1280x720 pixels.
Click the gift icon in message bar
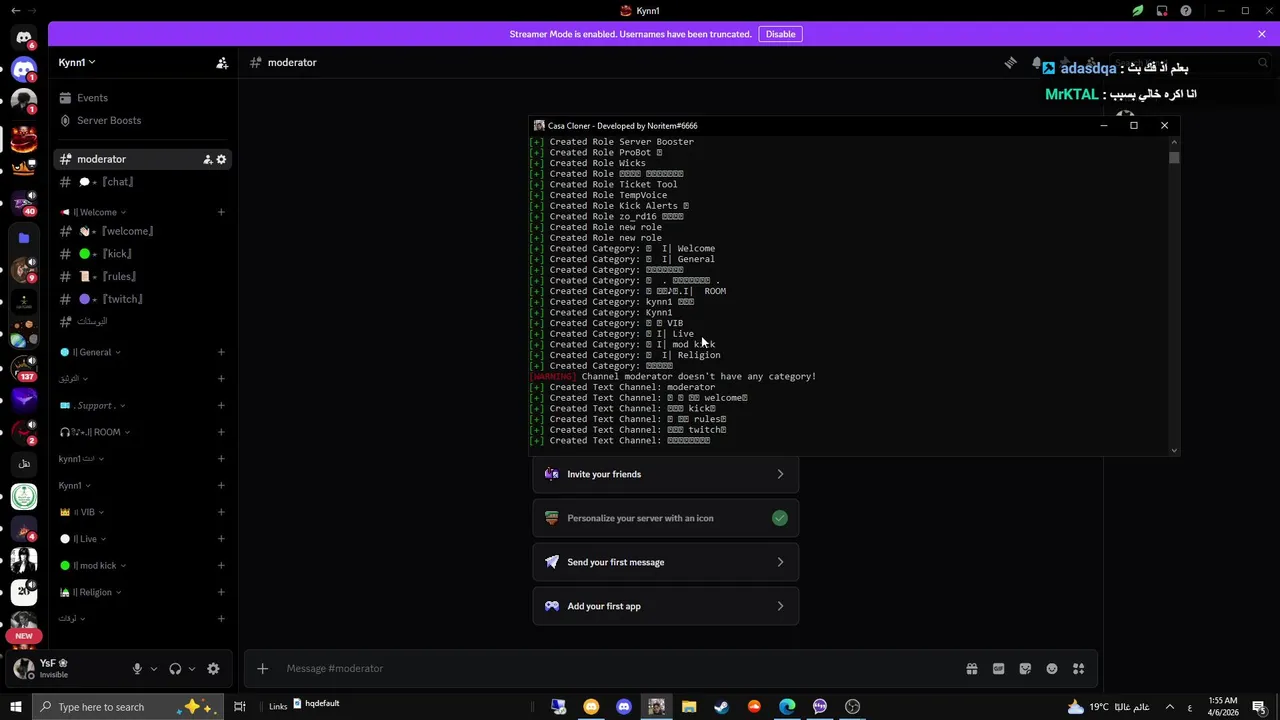[971, 669]
